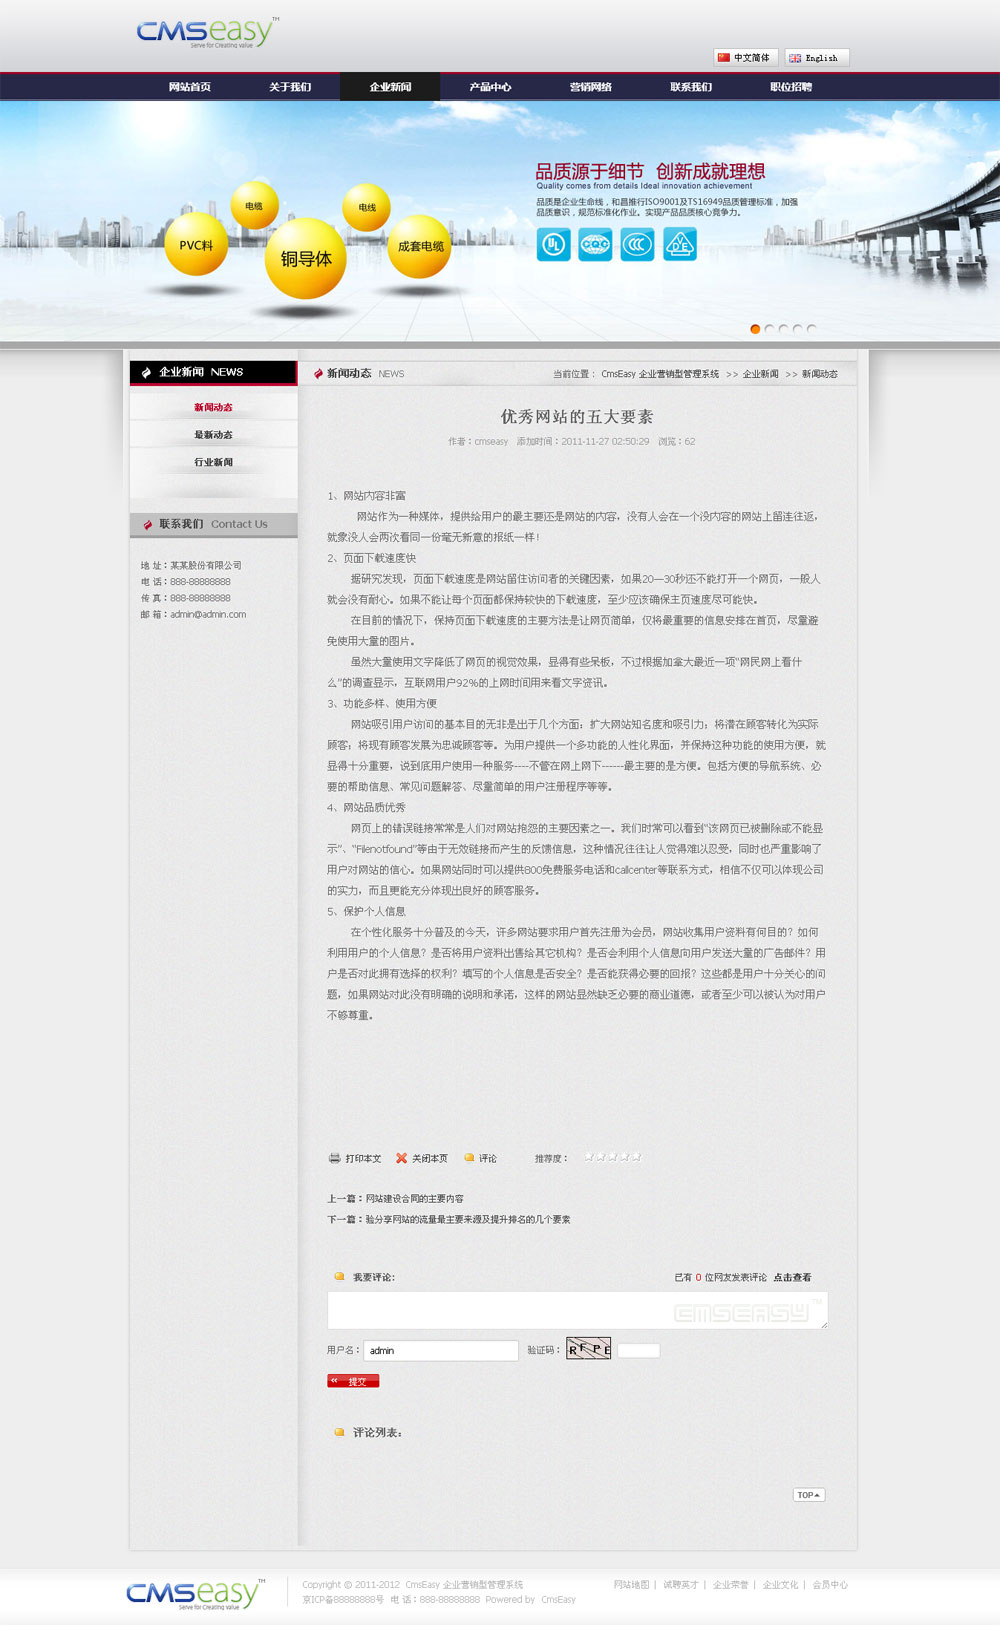Switch site language to English
Screen dimensions: 1000x1625
(x=816, y=58)
